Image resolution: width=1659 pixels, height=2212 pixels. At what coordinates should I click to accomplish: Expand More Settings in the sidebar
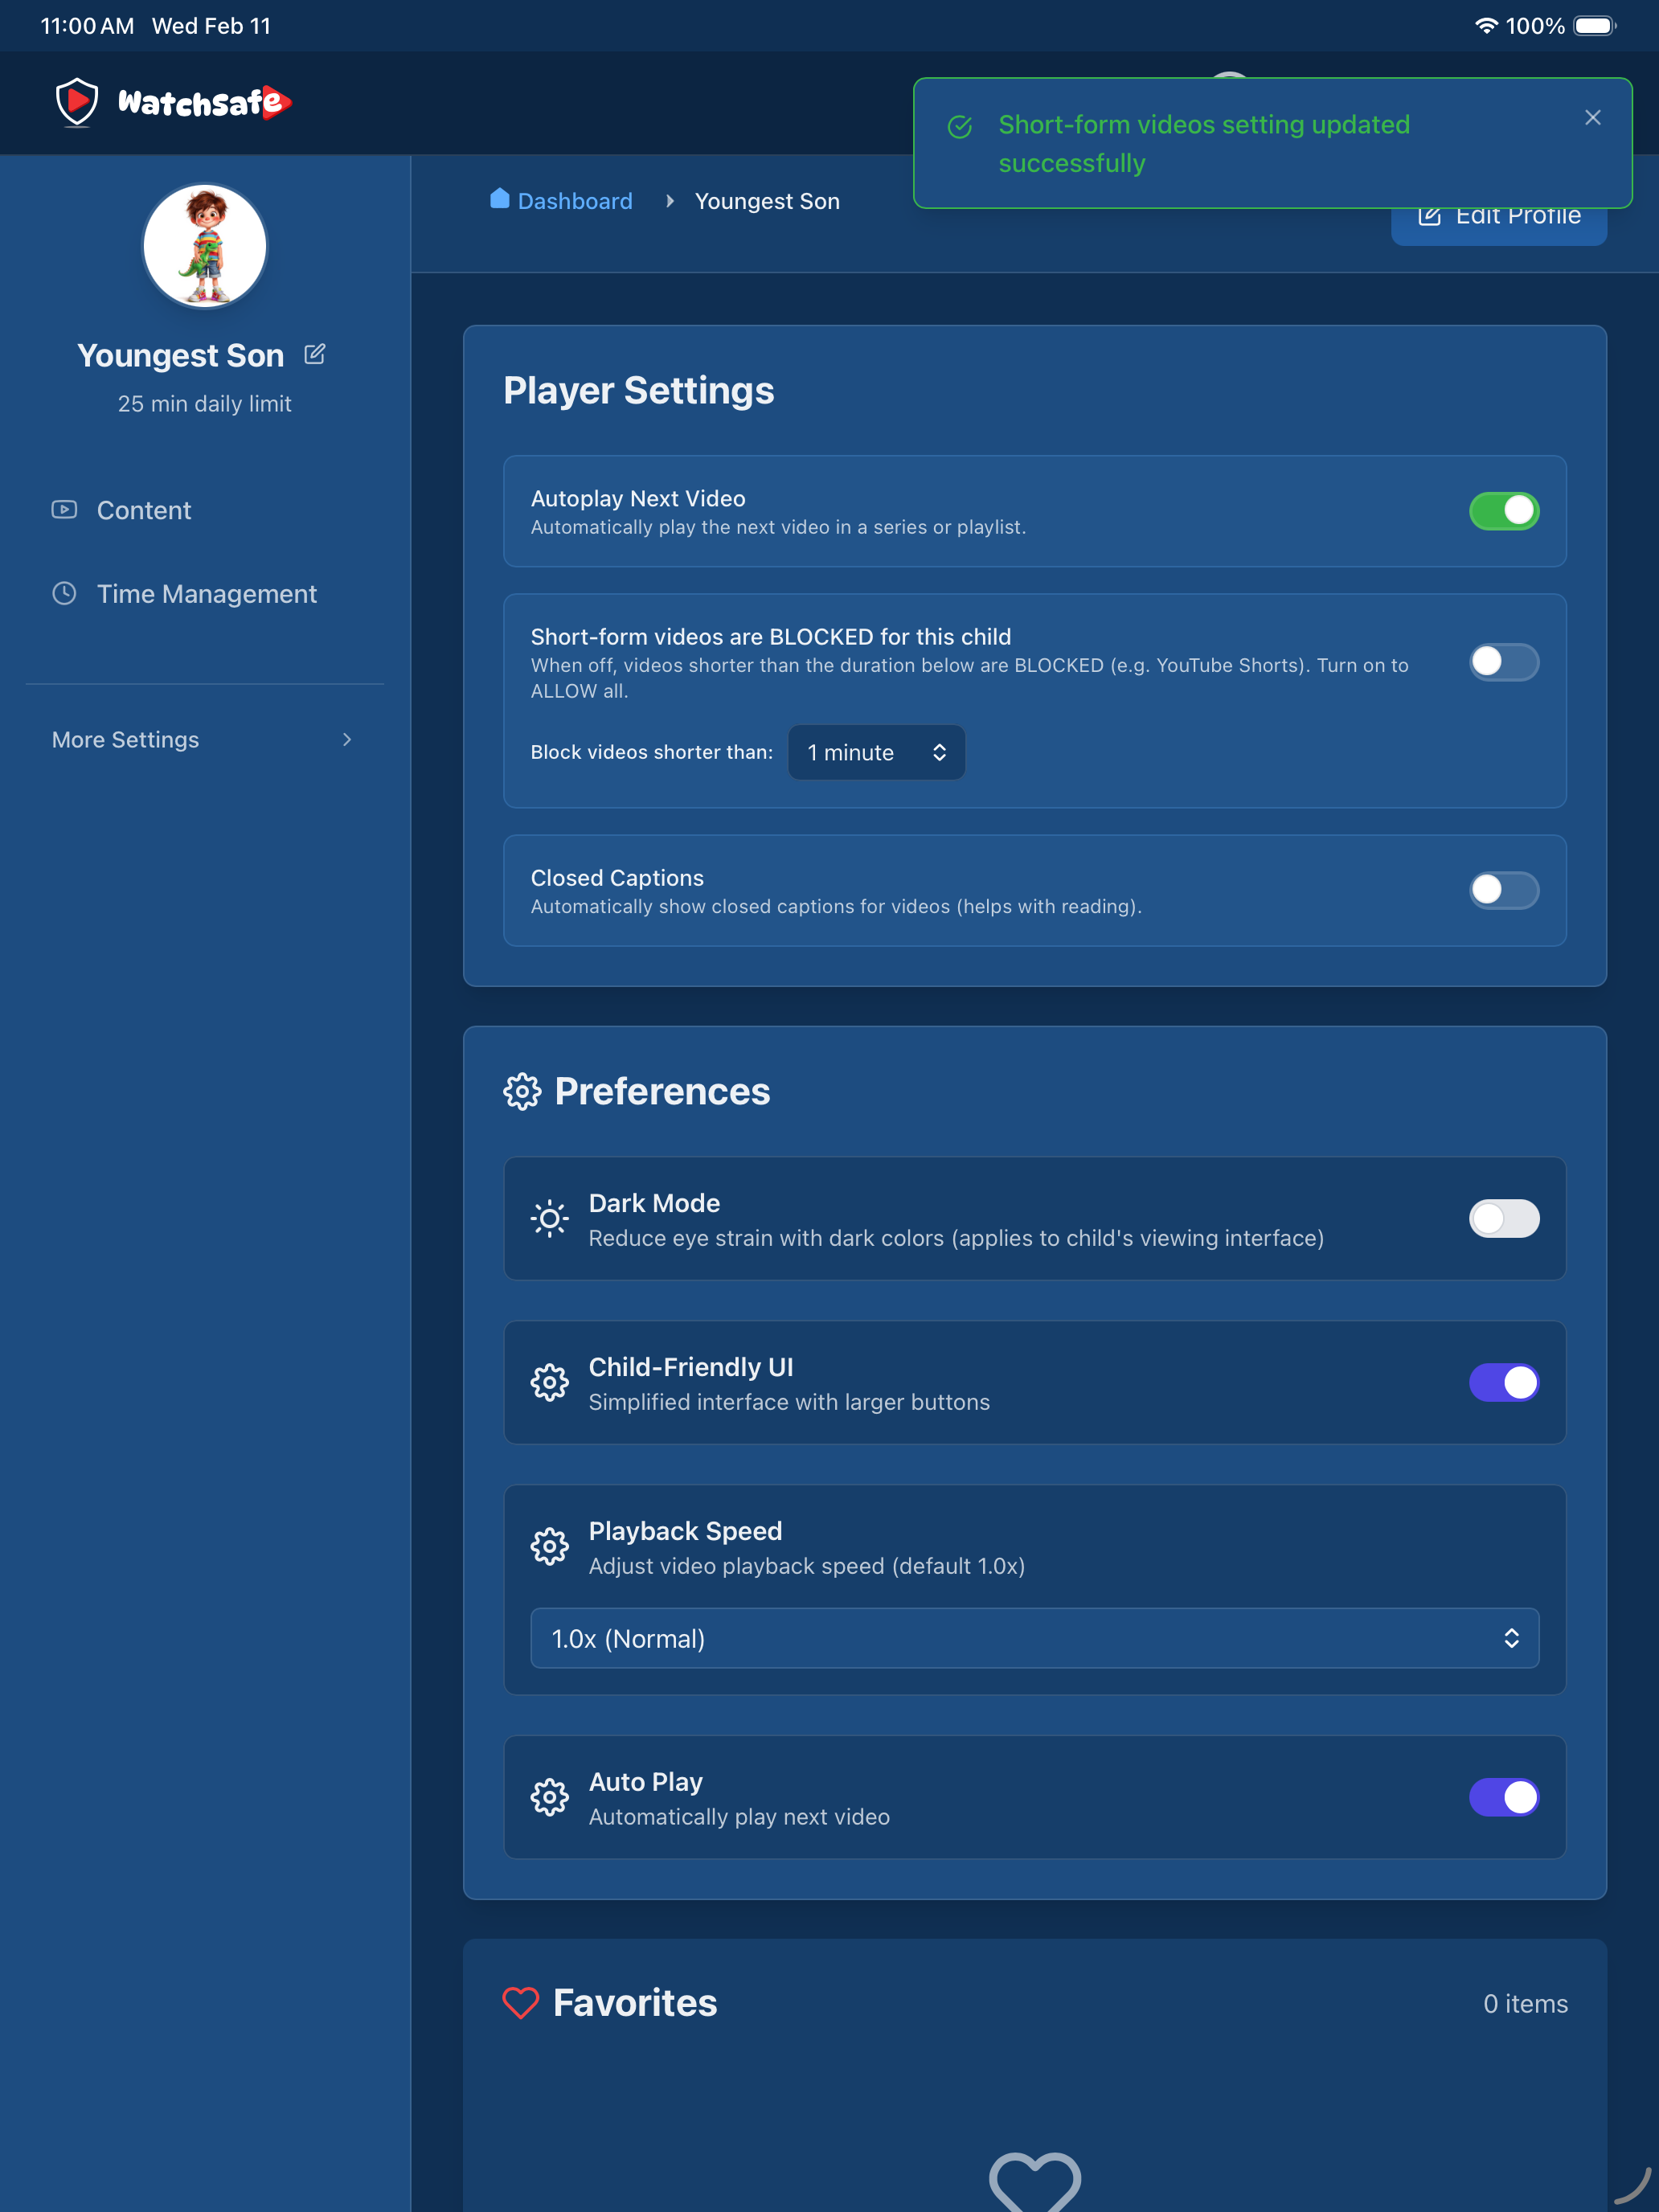tap(205, 740)
